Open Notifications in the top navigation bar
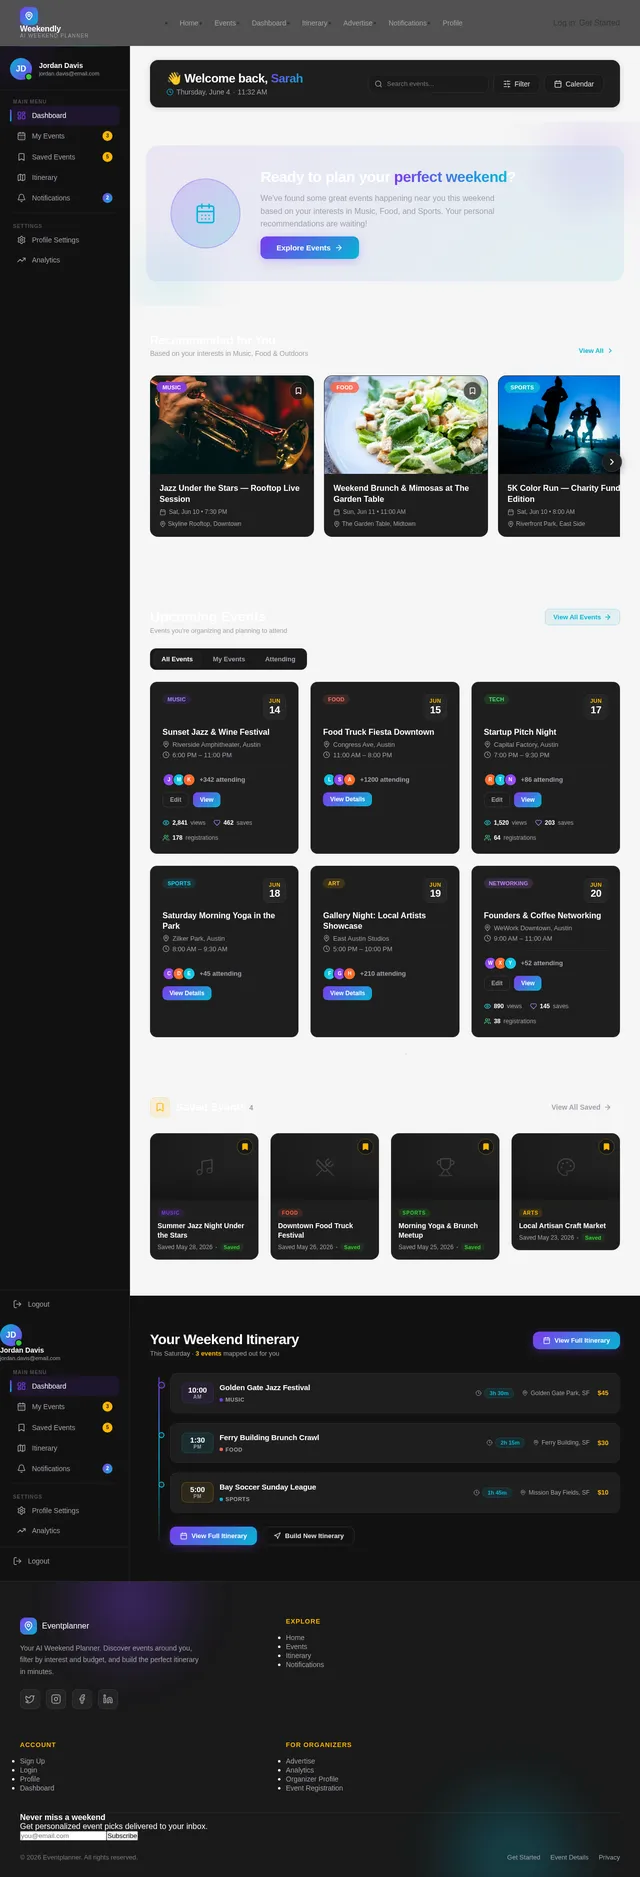 click(x=407, y=23)
